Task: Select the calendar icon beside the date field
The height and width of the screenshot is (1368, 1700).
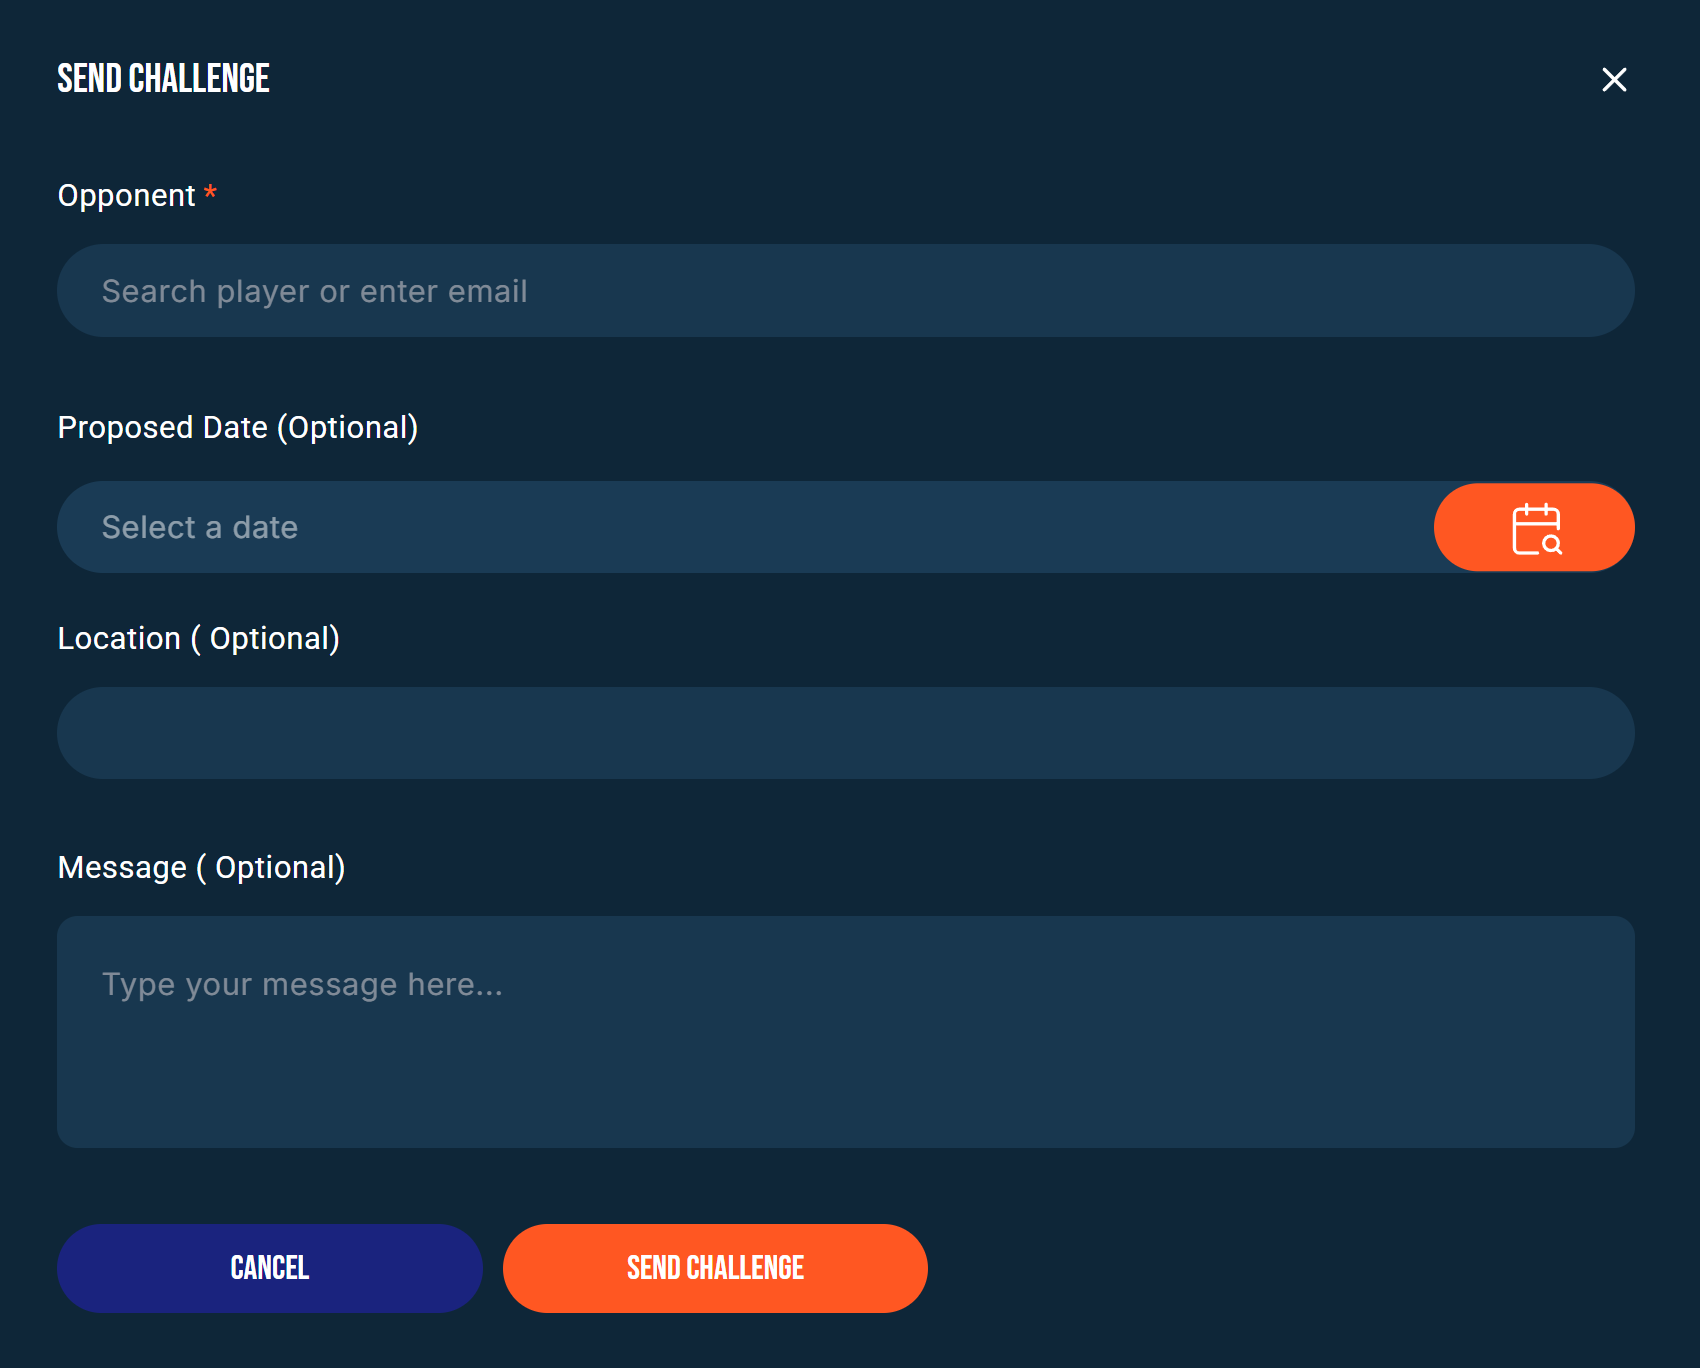Action: [1534, 527]
